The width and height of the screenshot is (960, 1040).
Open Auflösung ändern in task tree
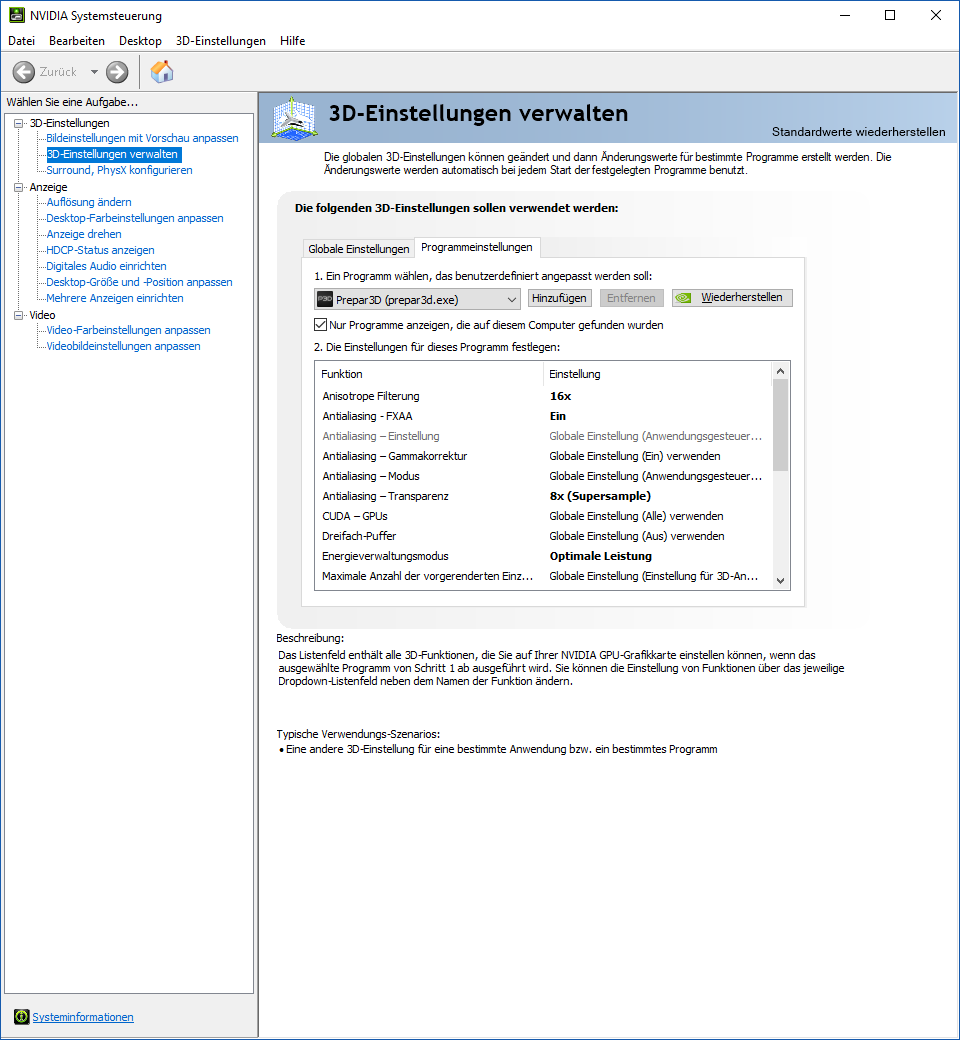[x=89, y=202]
